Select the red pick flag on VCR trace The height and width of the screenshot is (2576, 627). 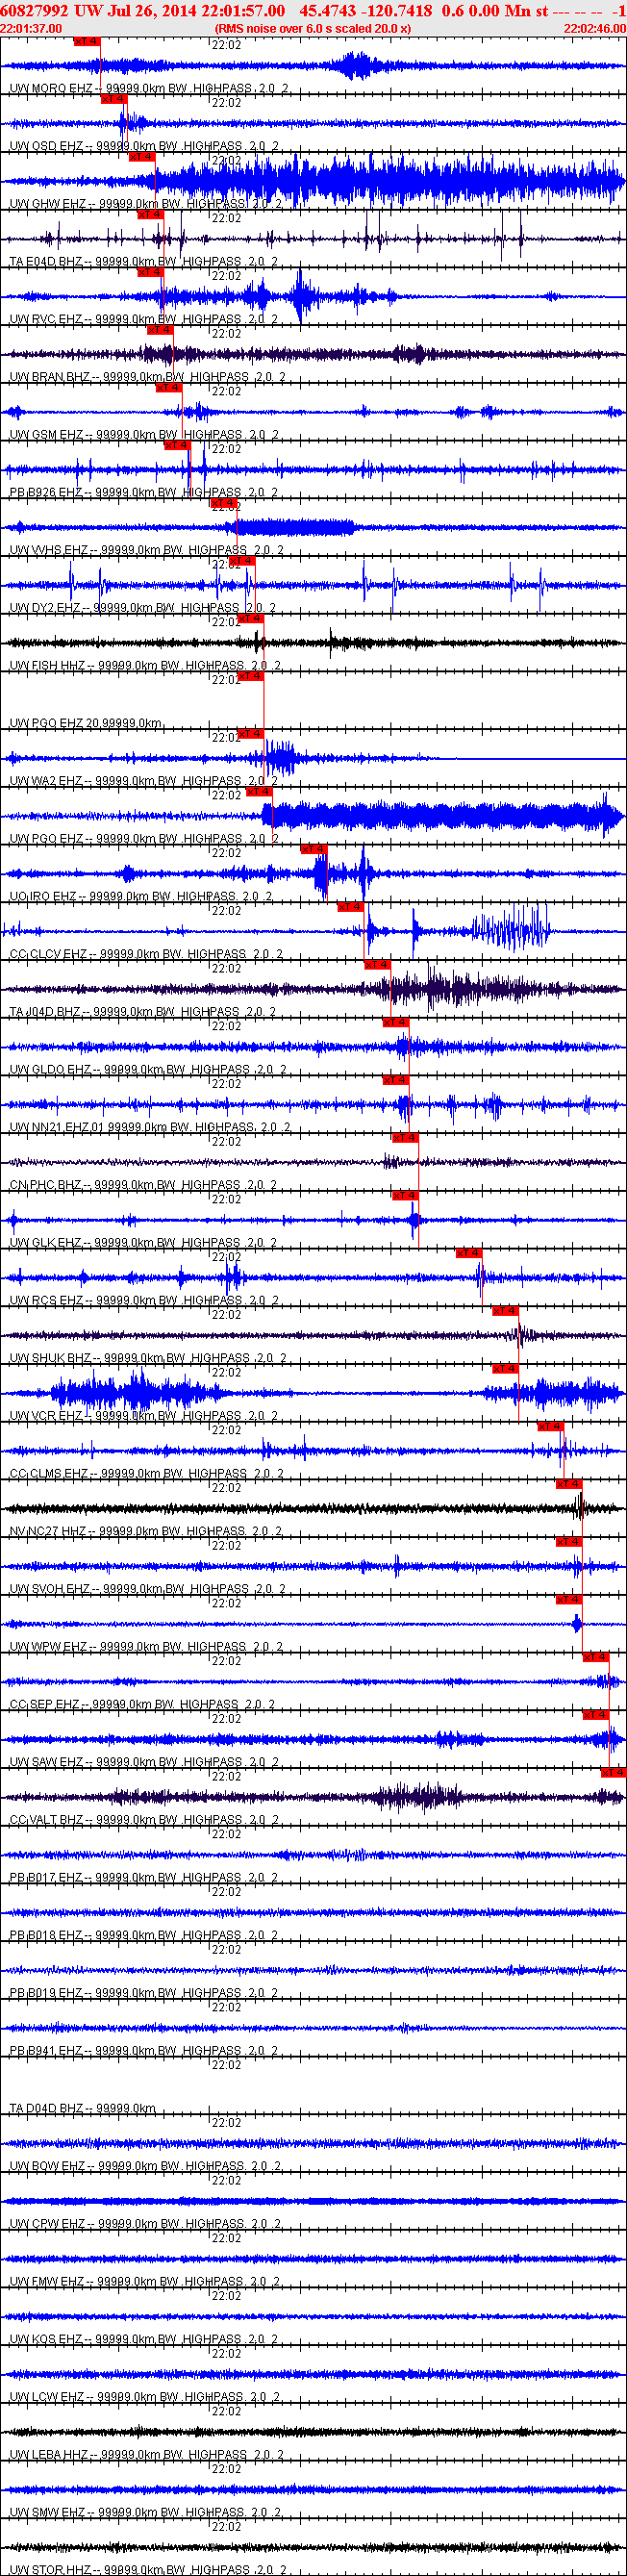tap(506, 1369)
